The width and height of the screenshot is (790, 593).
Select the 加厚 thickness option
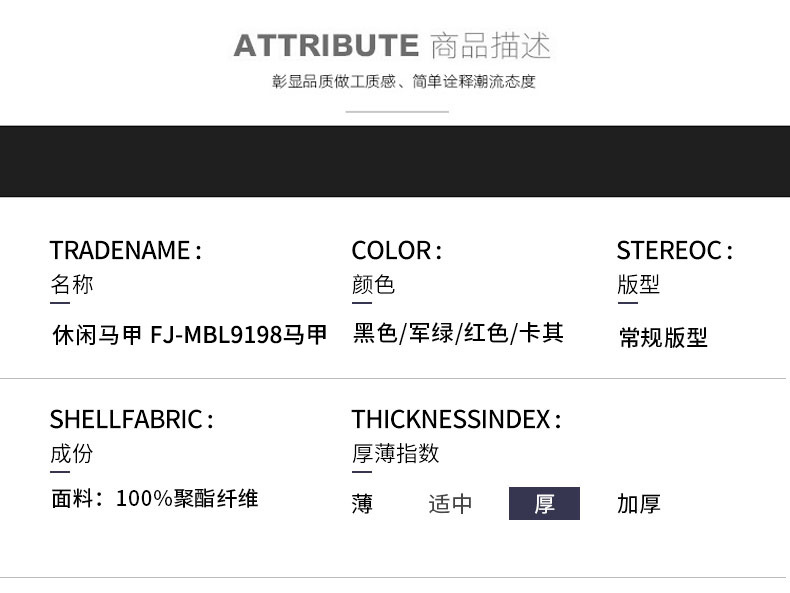click(638, 504)
